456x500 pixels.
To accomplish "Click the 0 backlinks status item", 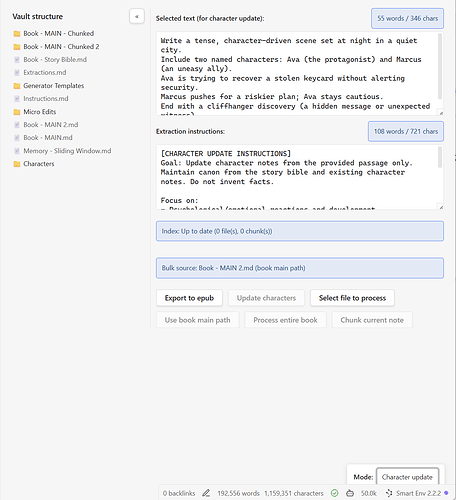I will click(179, 493).
